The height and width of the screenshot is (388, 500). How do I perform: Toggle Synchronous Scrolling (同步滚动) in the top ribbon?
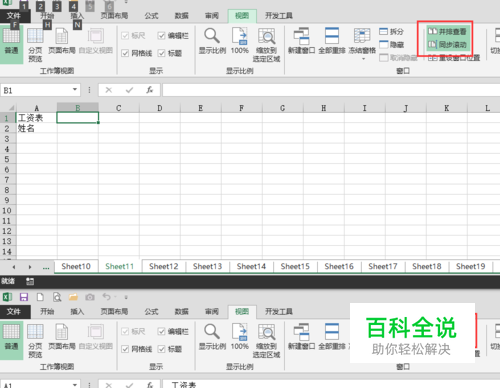447,44
